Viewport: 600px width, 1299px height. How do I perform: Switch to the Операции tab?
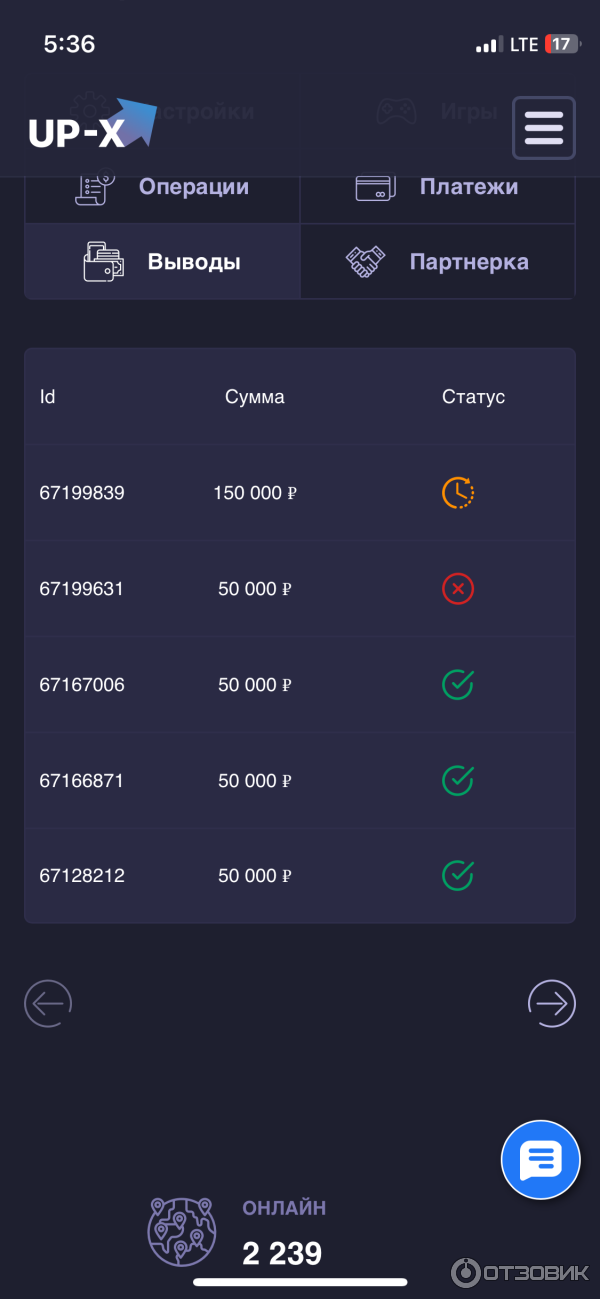tap(163, 188)
